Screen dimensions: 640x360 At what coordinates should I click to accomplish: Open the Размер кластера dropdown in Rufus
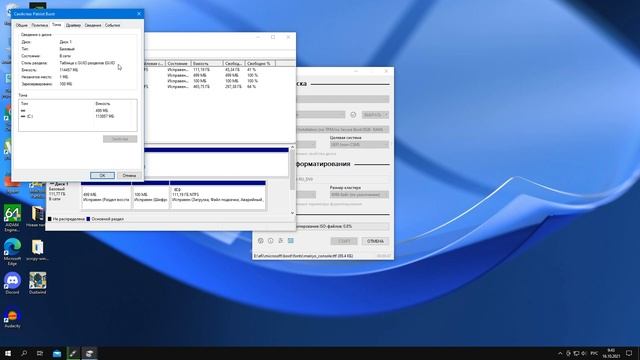coord(359,195)
